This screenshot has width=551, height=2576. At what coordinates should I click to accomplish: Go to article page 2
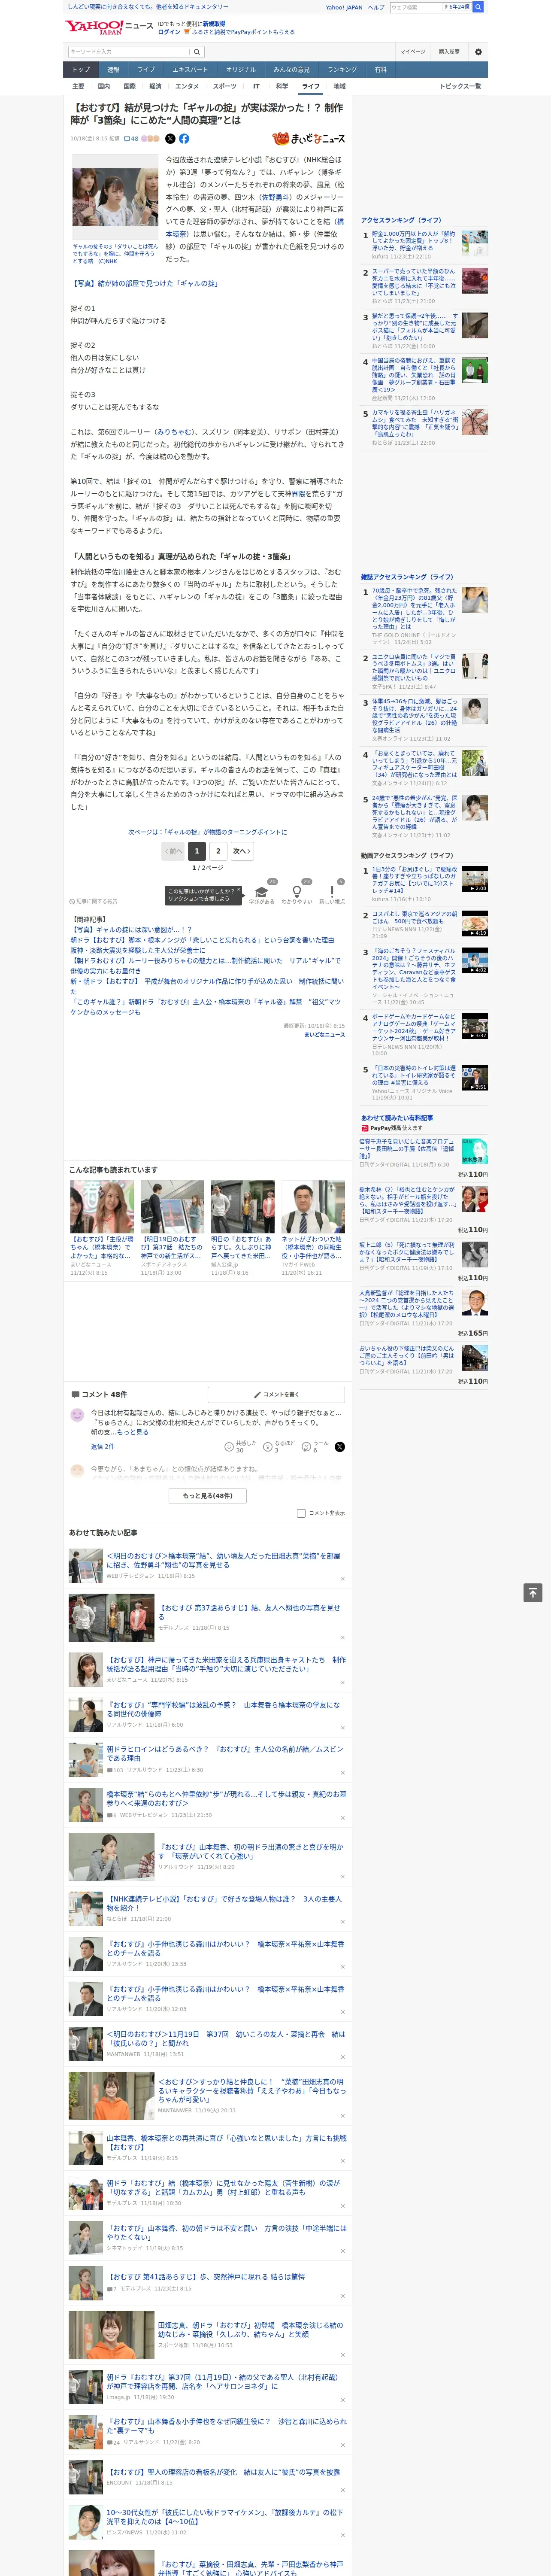click(x=218, y=851)
